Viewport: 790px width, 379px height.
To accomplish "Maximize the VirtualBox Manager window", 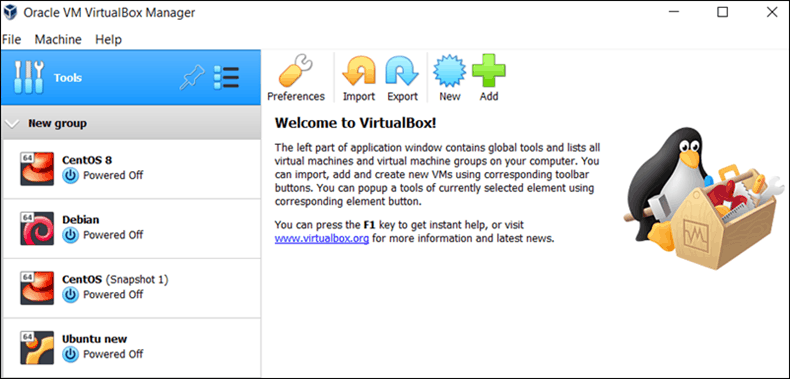I will pyautogui.click(x=722, y=12).
